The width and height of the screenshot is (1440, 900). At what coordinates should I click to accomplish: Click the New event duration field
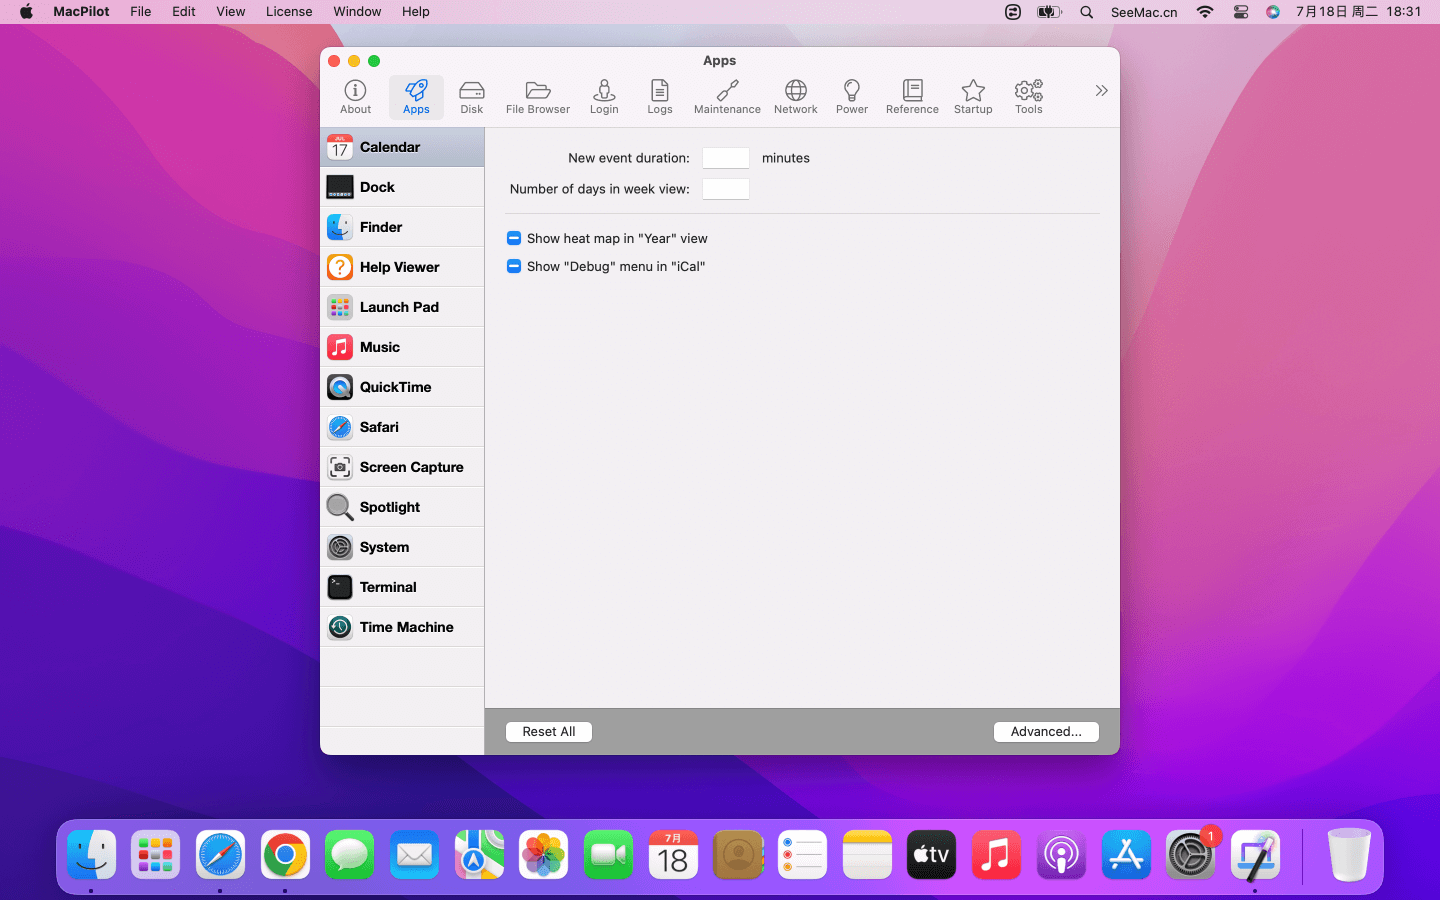(x=726, y=158)
